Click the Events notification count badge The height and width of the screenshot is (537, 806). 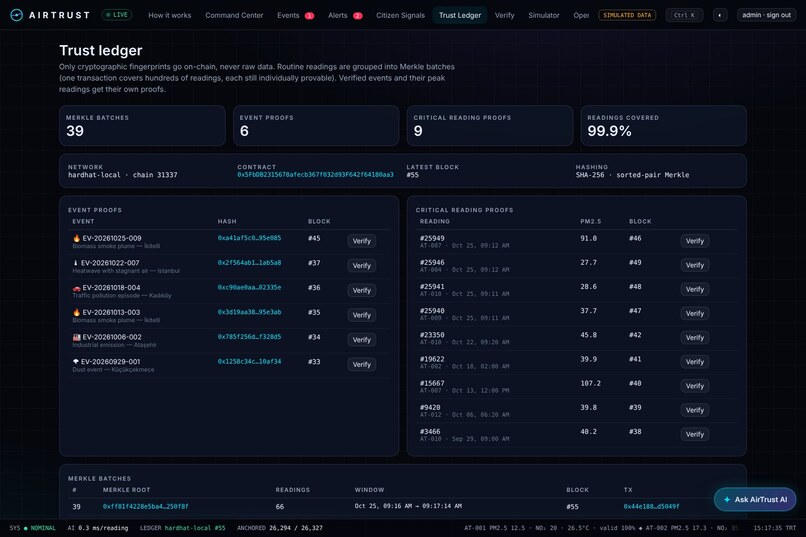point(309,16)
